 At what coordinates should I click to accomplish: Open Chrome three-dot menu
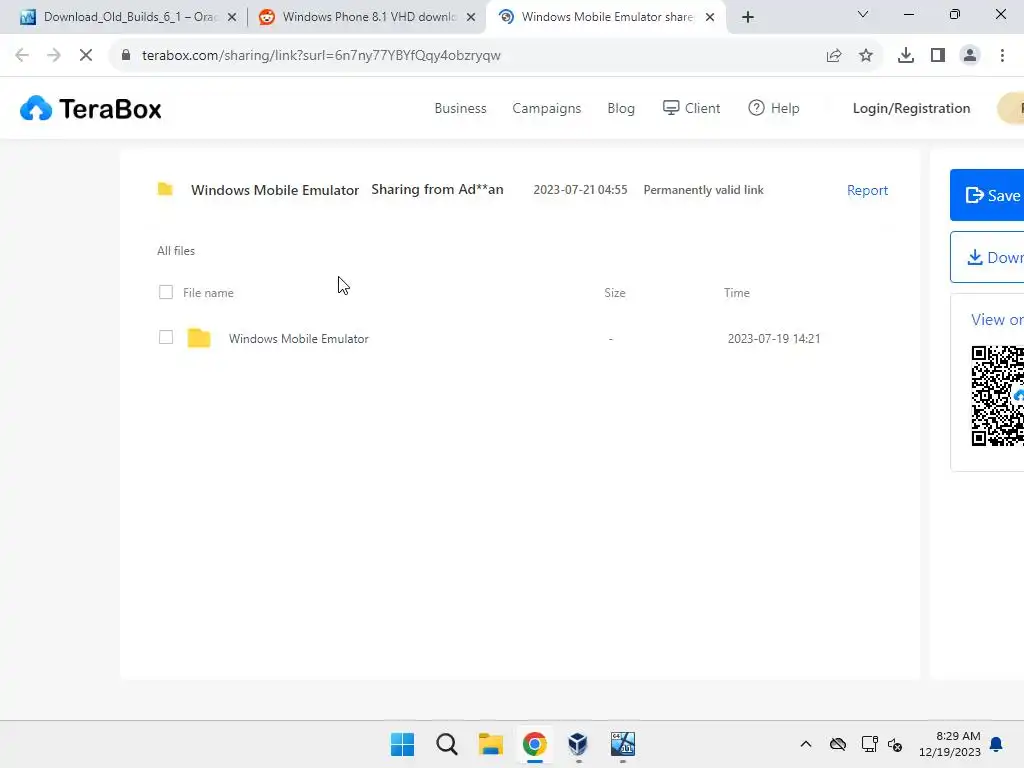tap(1002, 56)
